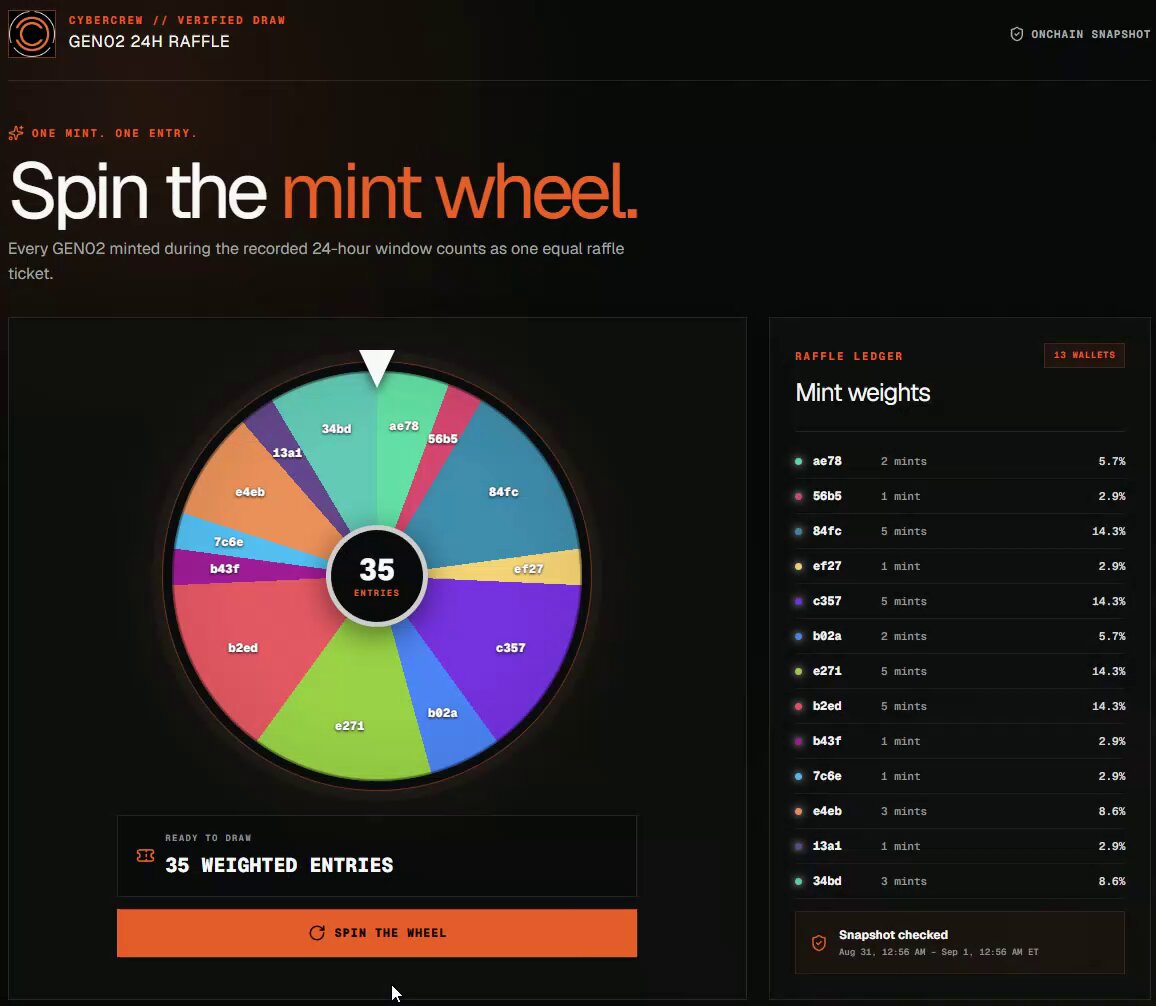1156x1006 pixels.
Task: Click the 84fc teal-blue wheel segment
Action: (505, 490)
